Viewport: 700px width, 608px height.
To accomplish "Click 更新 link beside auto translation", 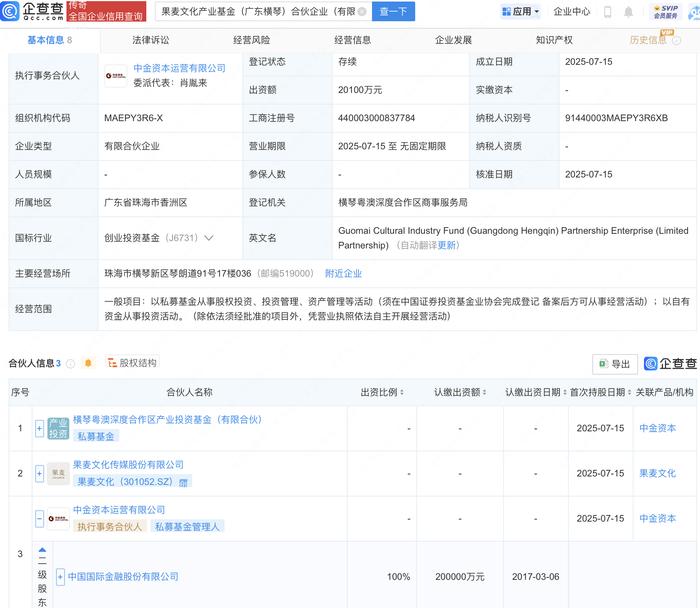I will (446, 246).
